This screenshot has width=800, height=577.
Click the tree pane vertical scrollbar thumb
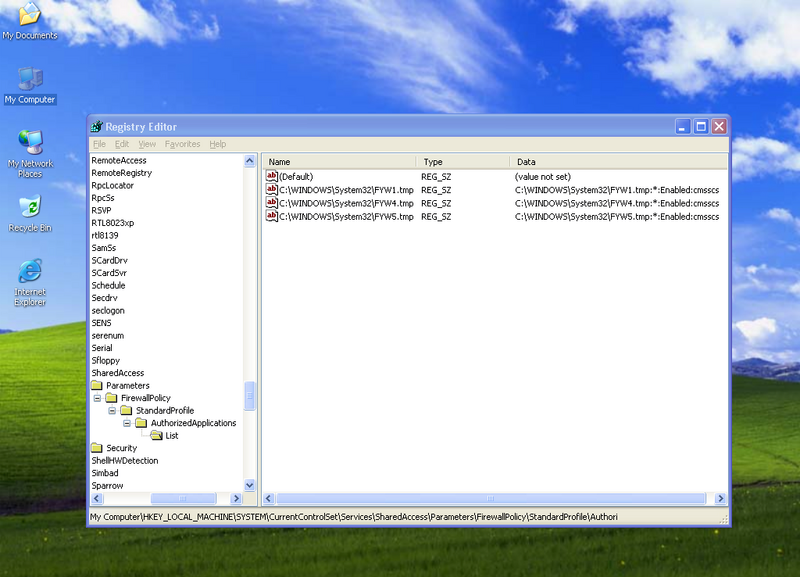[249, 396]
